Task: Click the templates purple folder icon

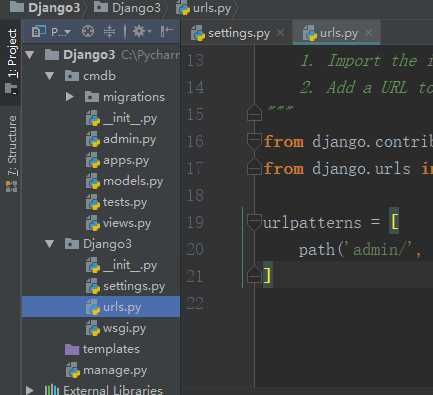Action: click(x=72, y=350)
